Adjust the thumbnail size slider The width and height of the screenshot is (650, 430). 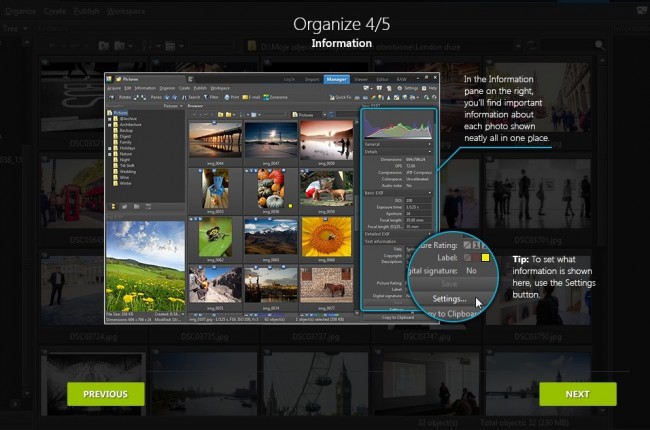point(274,114)
